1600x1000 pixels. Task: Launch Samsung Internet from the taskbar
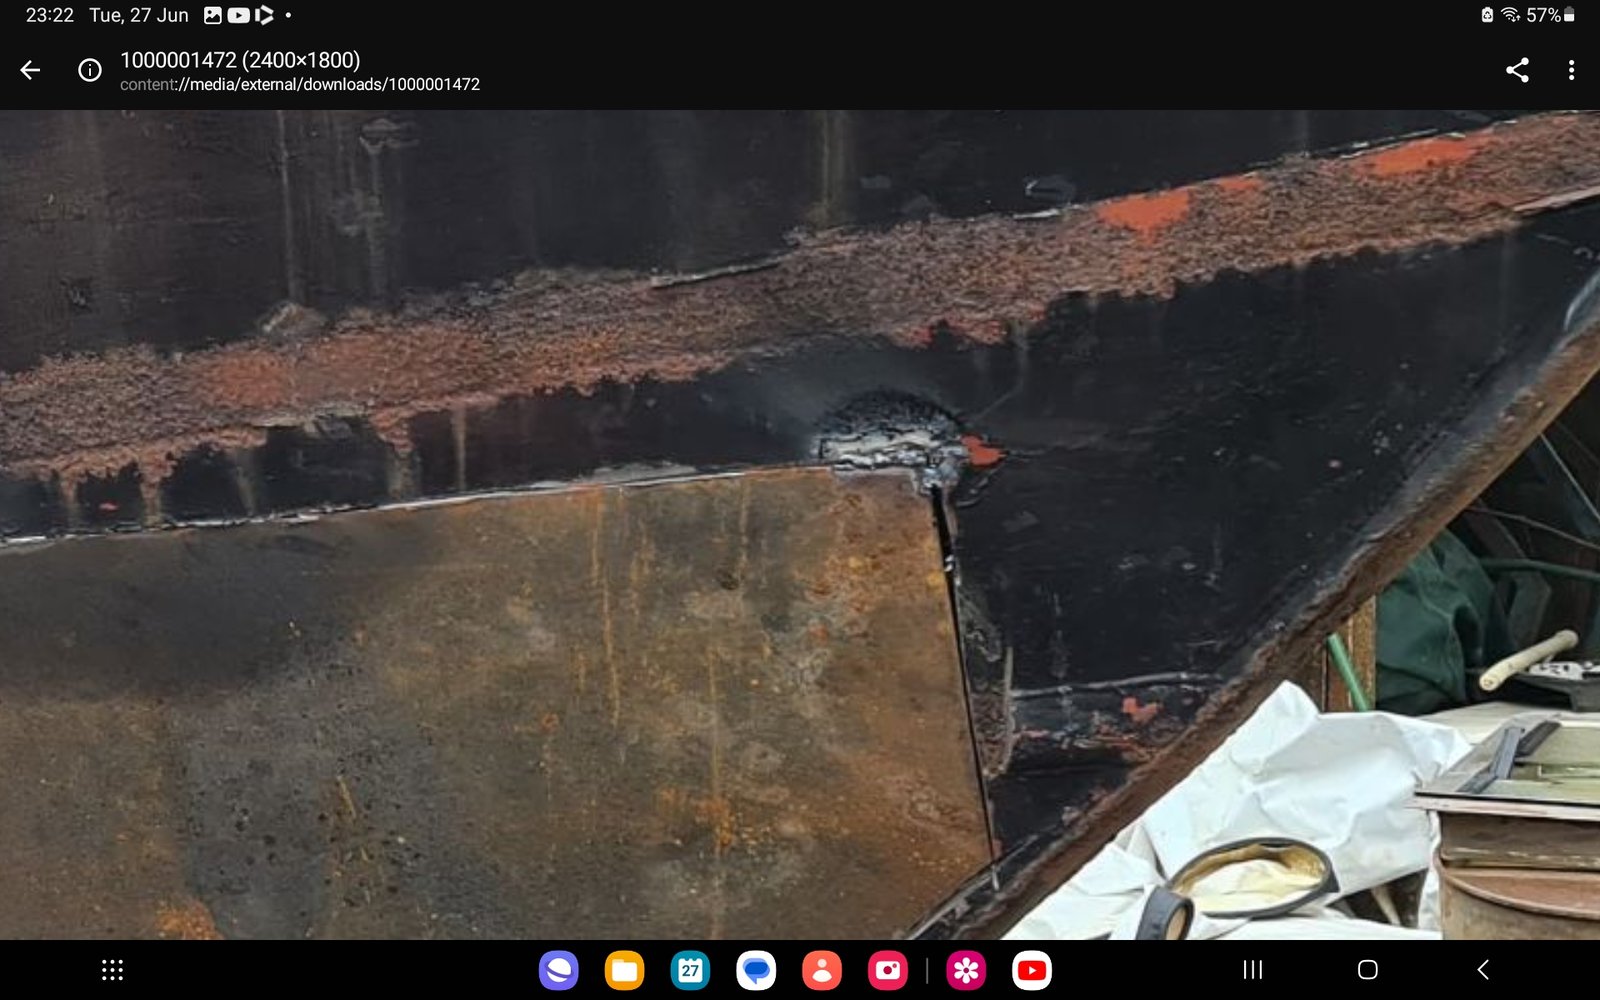coord(558,970)
